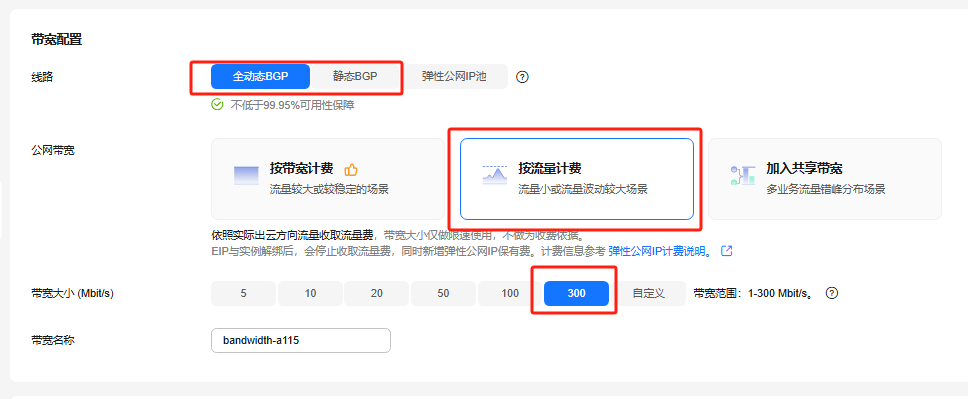Click green checkmark availability icon
The image size is (968, 399).
(217, 104)
